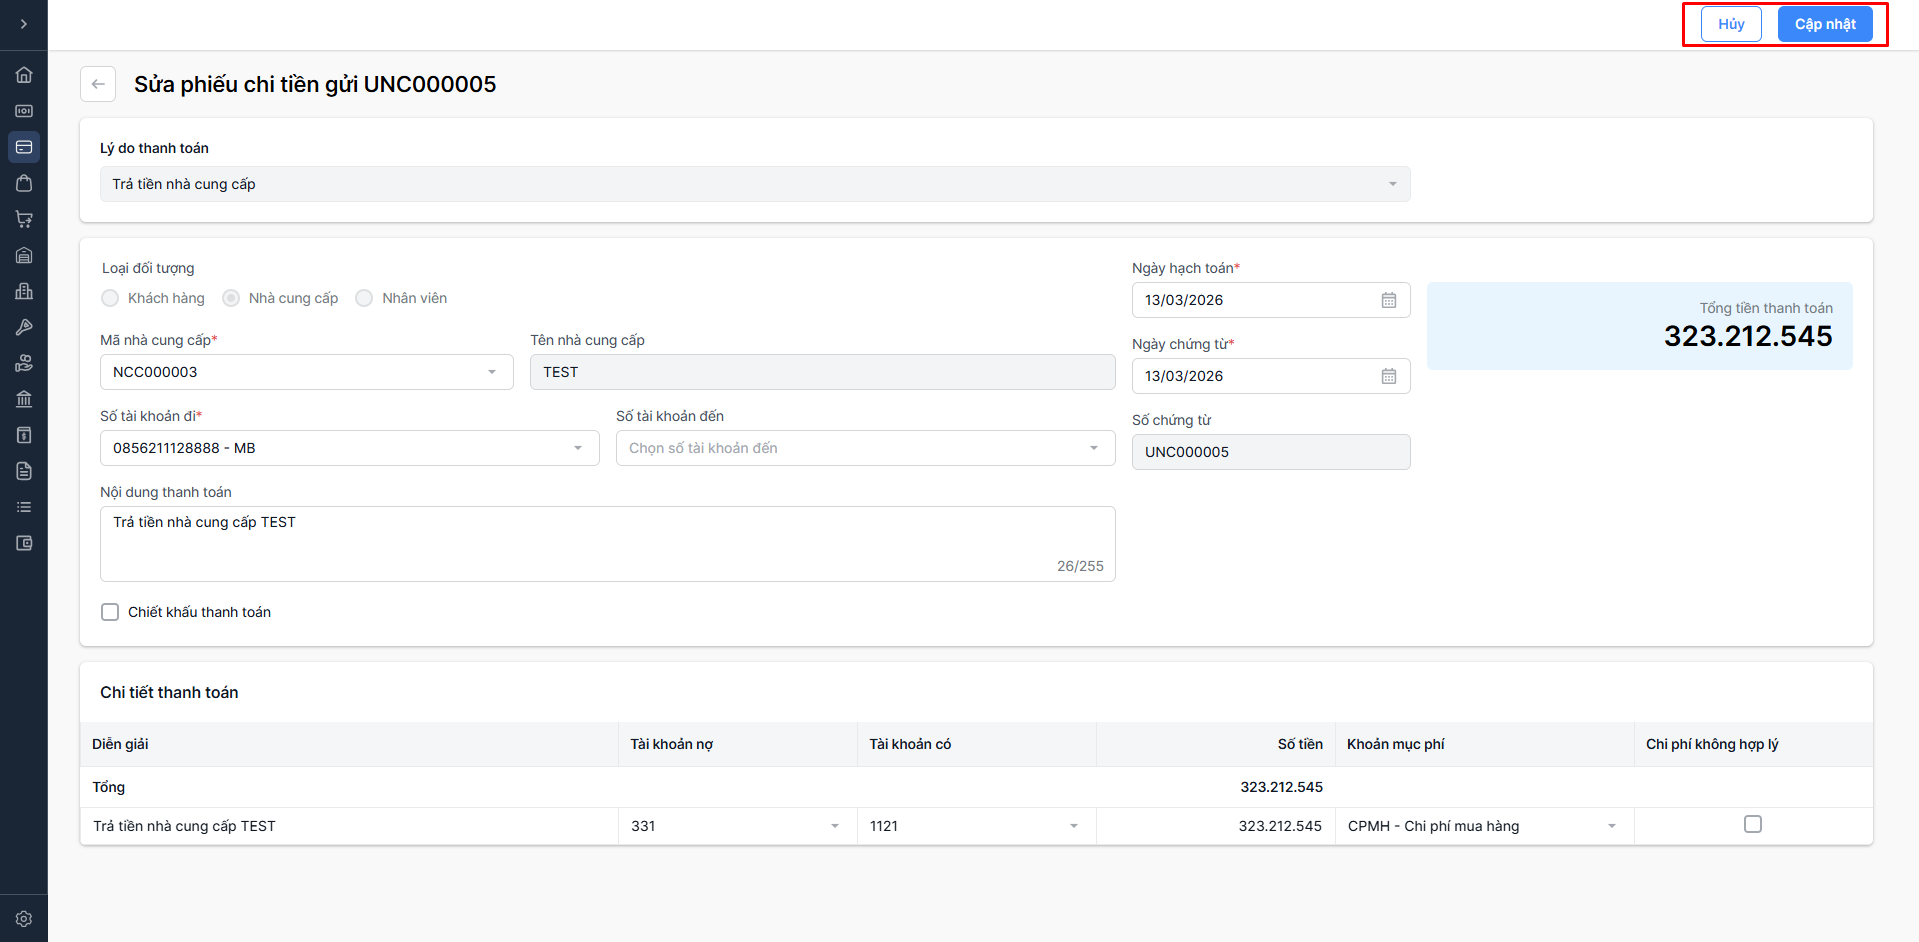Tick the Chi phí không hợp lý checkbox
This screenshot has height=942, width=1919.
pos(1752,824)
